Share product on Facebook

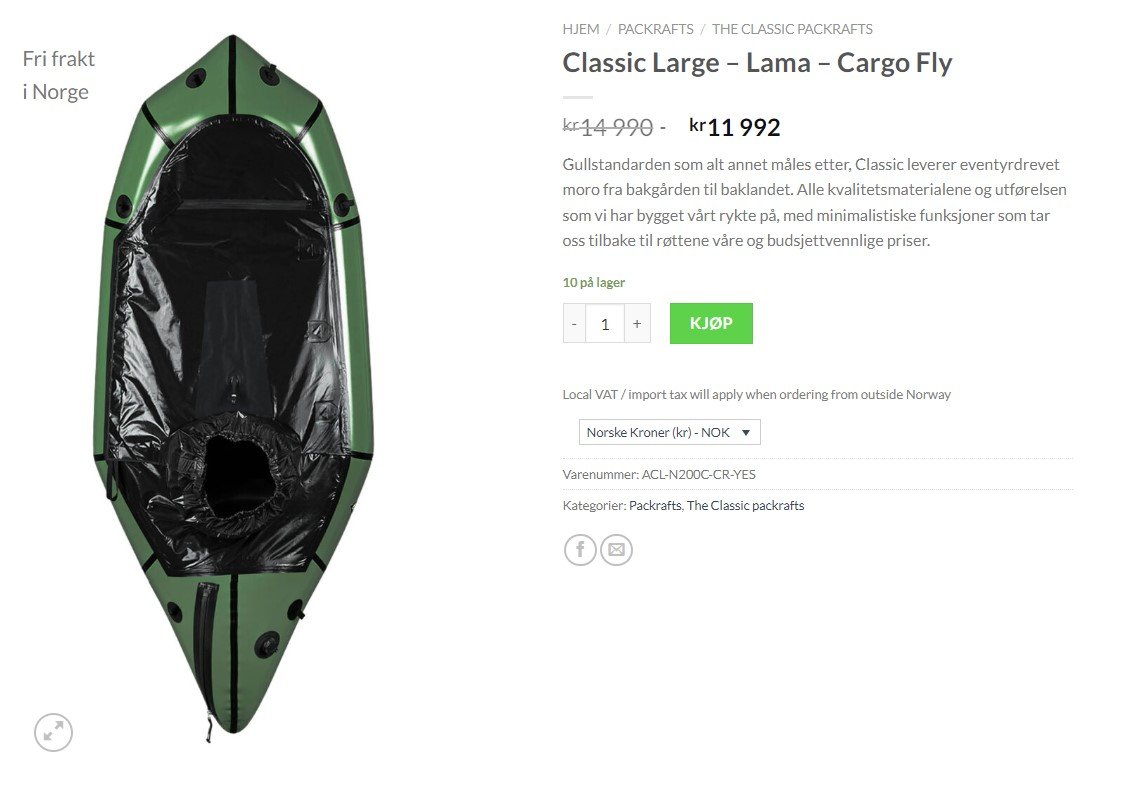[580, 550]
